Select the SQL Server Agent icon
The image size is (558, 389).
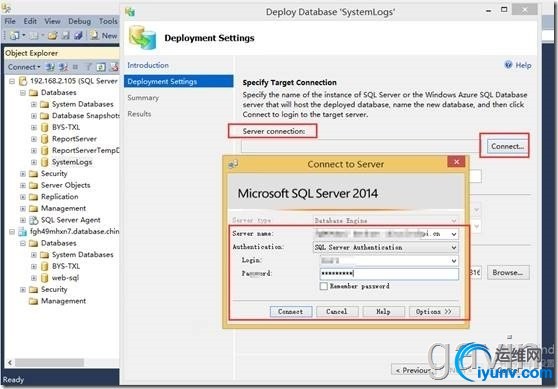pos(33,220)
